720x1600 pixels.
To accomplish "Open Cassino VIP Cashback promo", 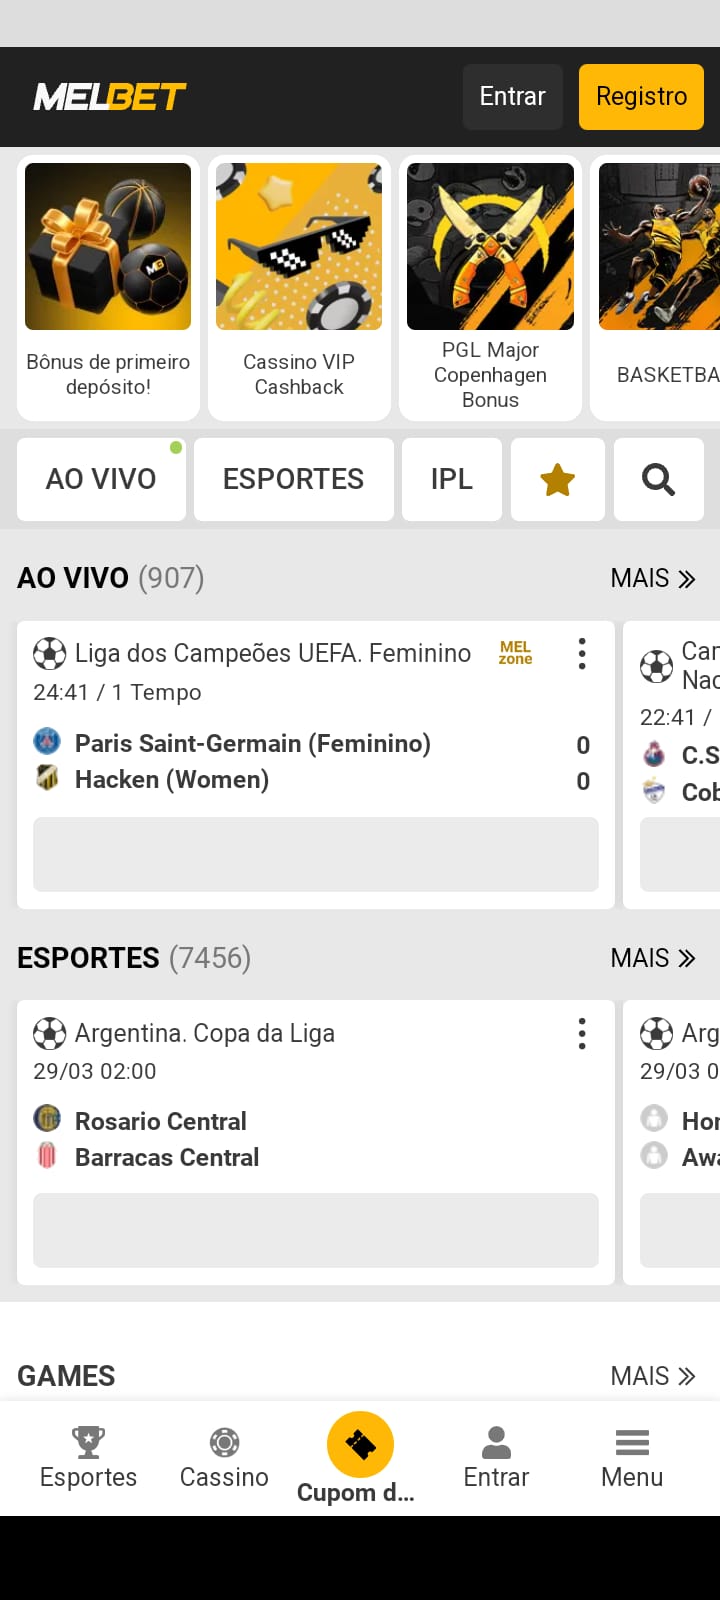I will 299,288.
